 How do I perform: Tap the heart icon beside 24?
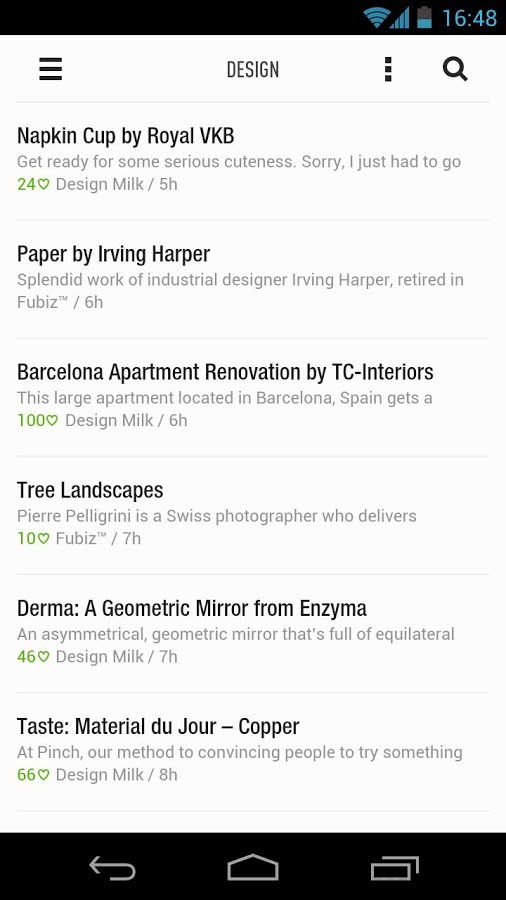(x=44, y=185)
